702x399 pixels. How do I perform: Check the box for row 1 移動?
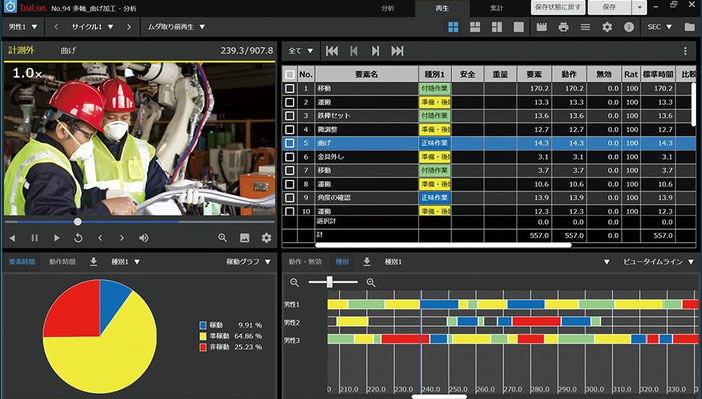(x=290, y=89)
